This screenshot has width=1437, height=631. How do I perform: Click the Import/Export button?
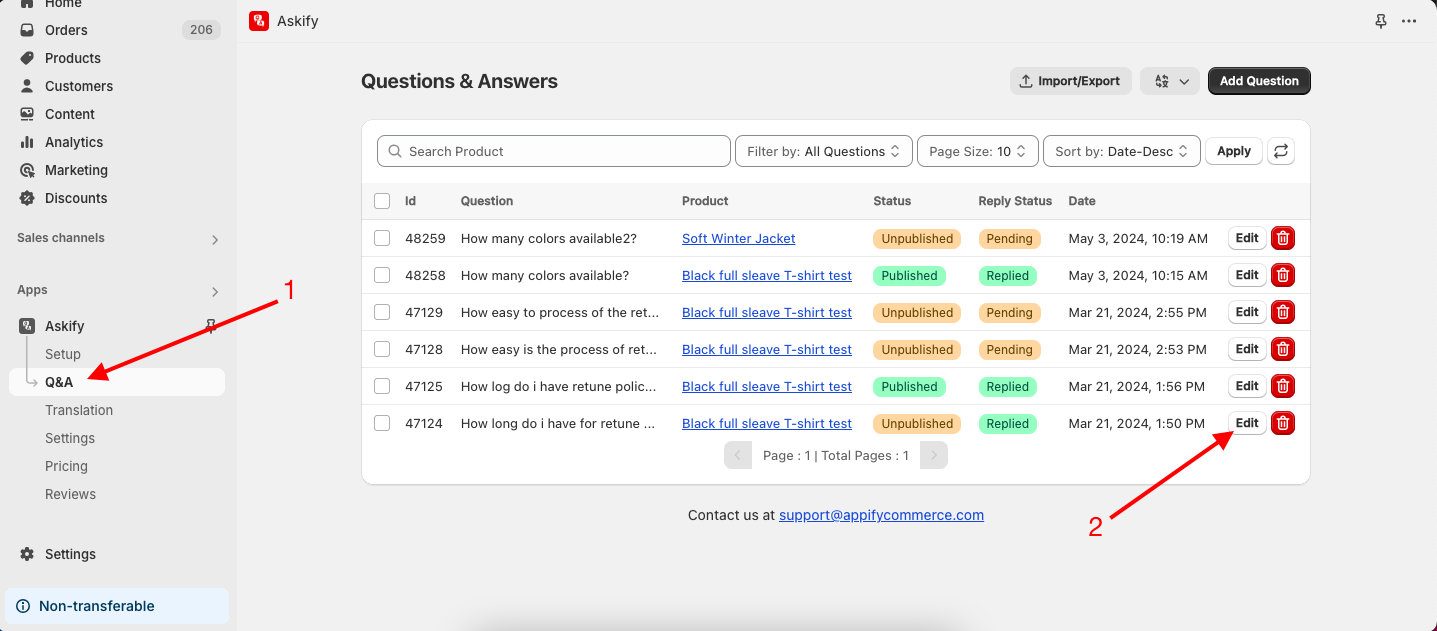[x=1071, y=81]
